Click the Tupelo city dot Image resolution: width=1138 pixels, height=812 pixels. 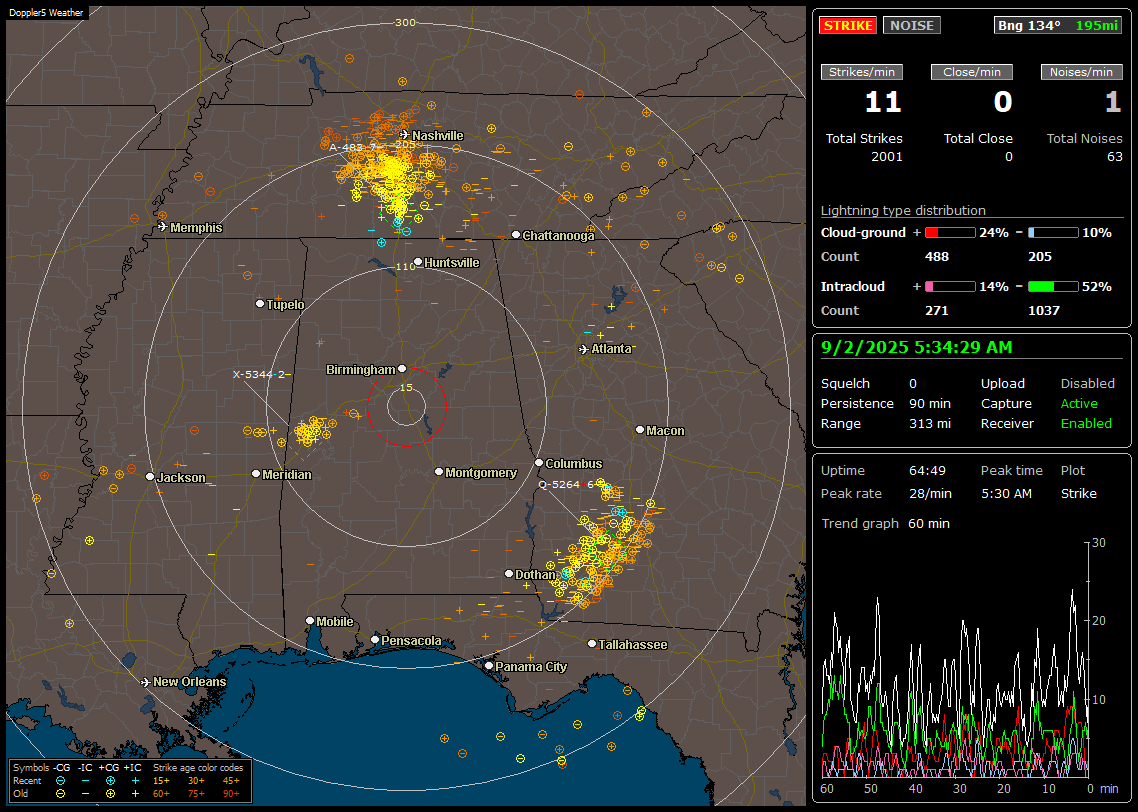(260, 303)
